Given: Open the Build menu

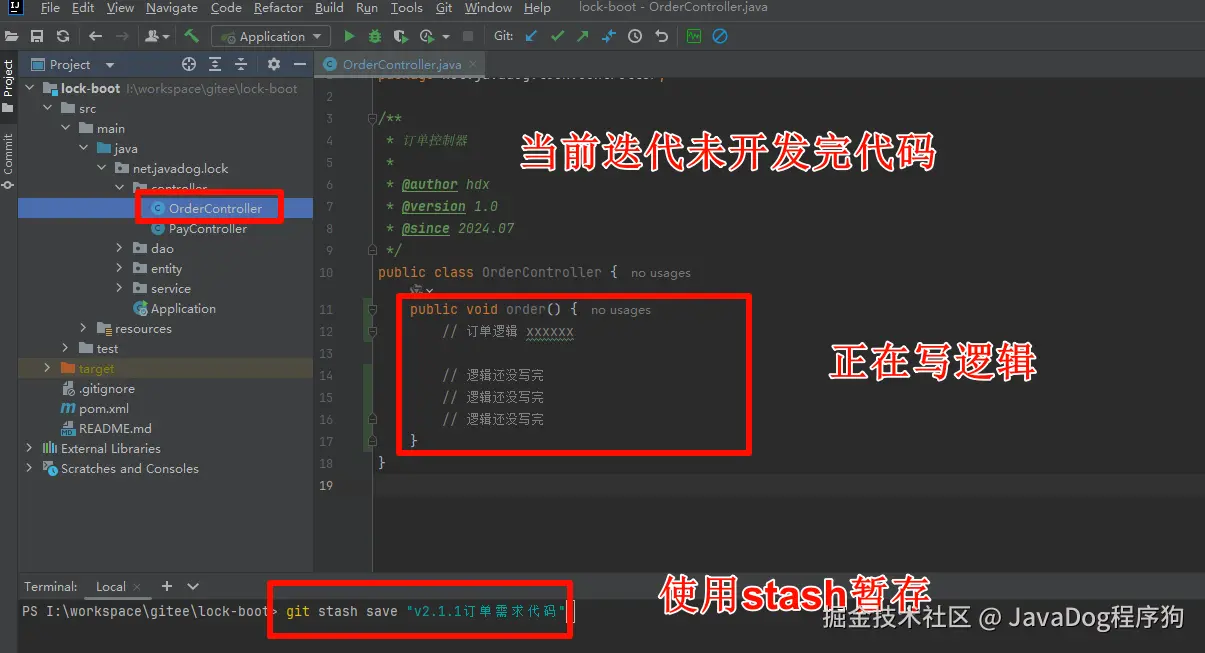Looking at the screenshot, I should [329, 8].
